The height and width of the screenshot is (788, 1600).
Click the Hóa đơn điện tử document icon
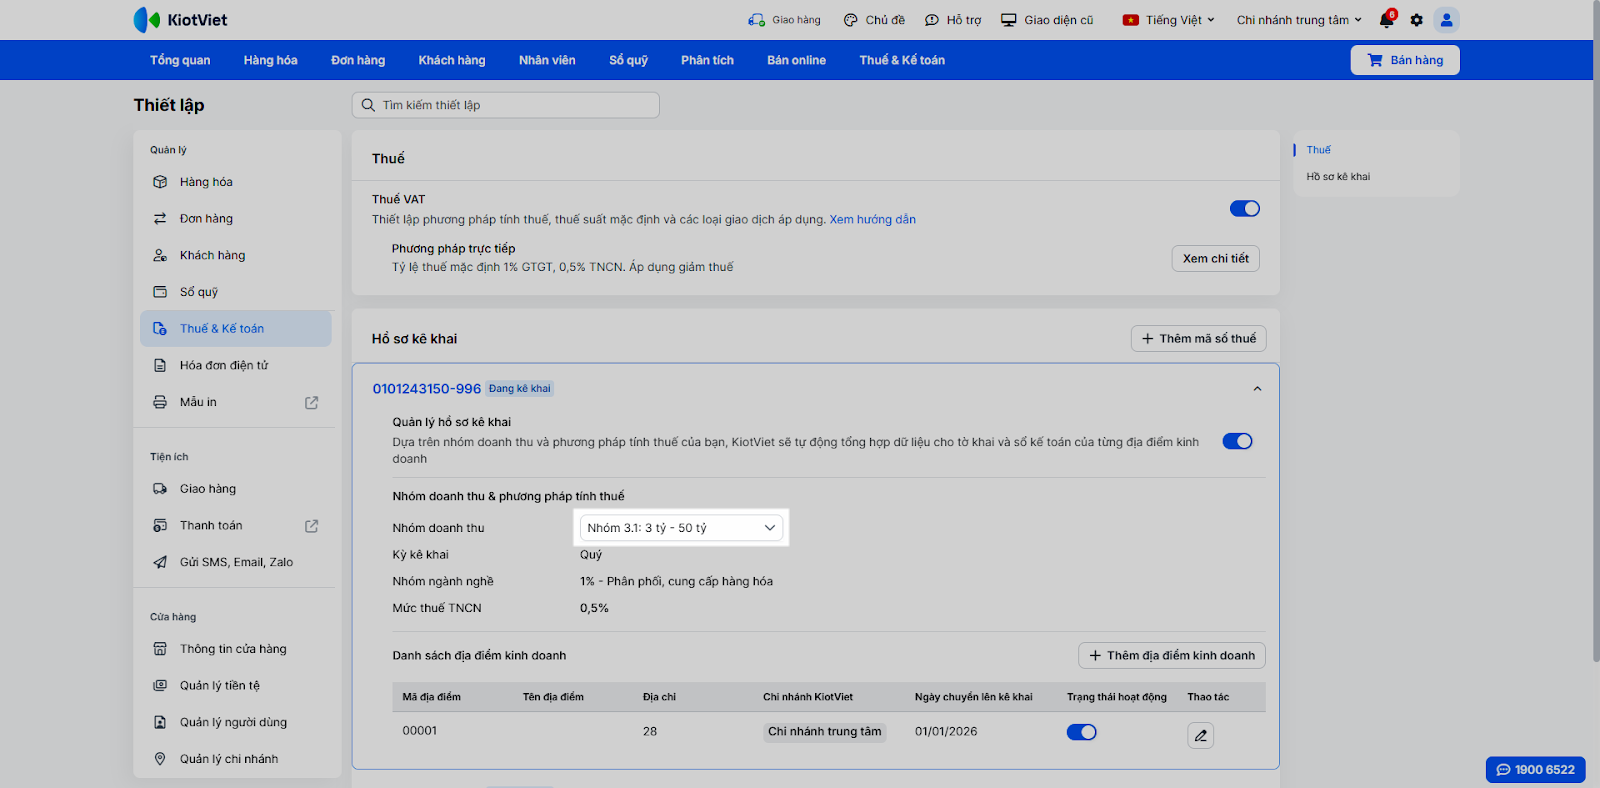[x=160, y=366]
